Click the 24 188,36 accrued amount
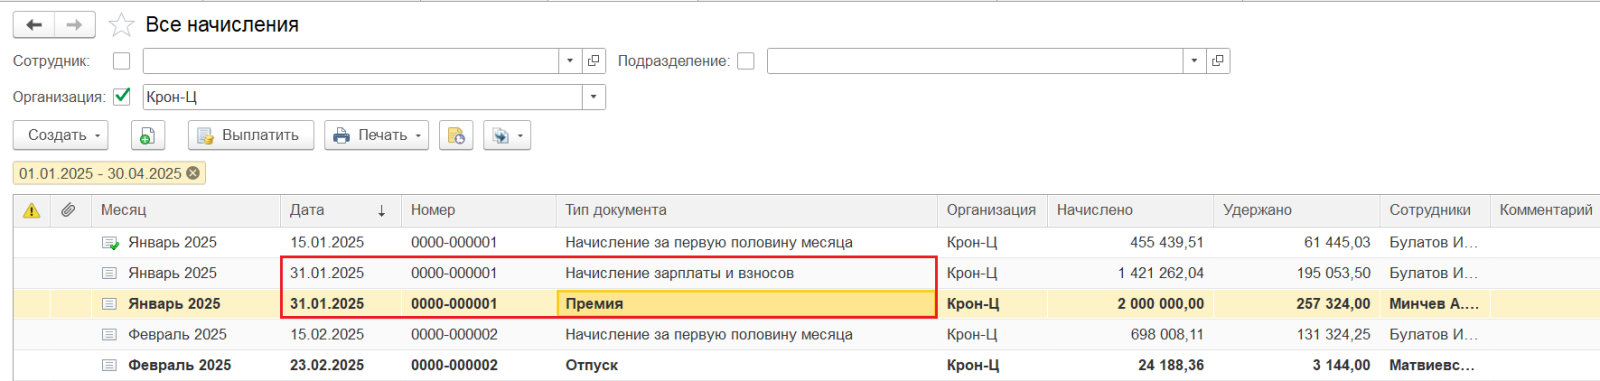 1171,365
